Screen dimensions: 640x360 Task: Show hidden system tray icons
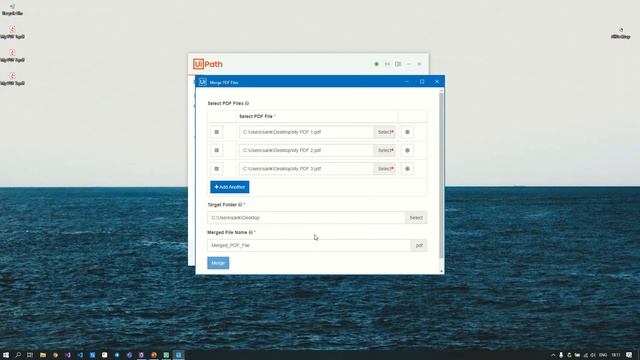[553, 355]
